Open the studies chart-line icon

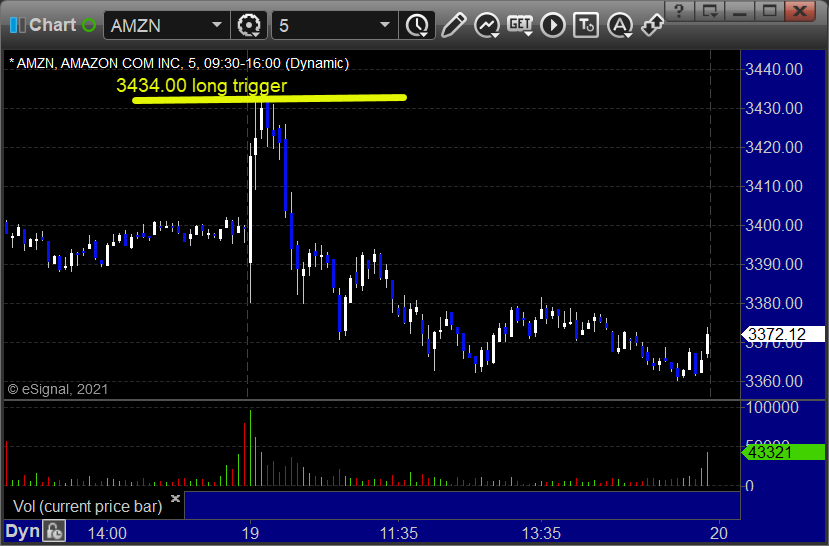tap(486, 25)
